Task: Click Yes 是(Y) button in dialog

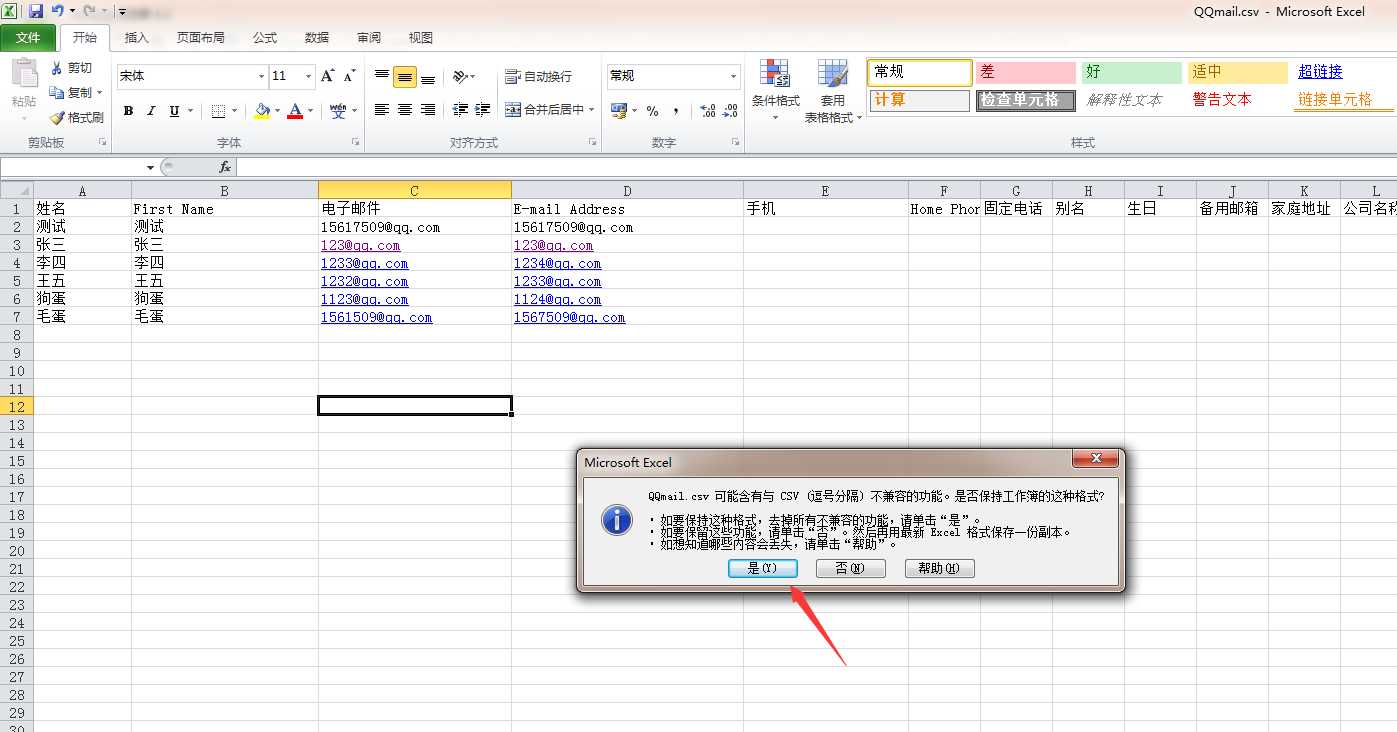Action: [763, 568]
